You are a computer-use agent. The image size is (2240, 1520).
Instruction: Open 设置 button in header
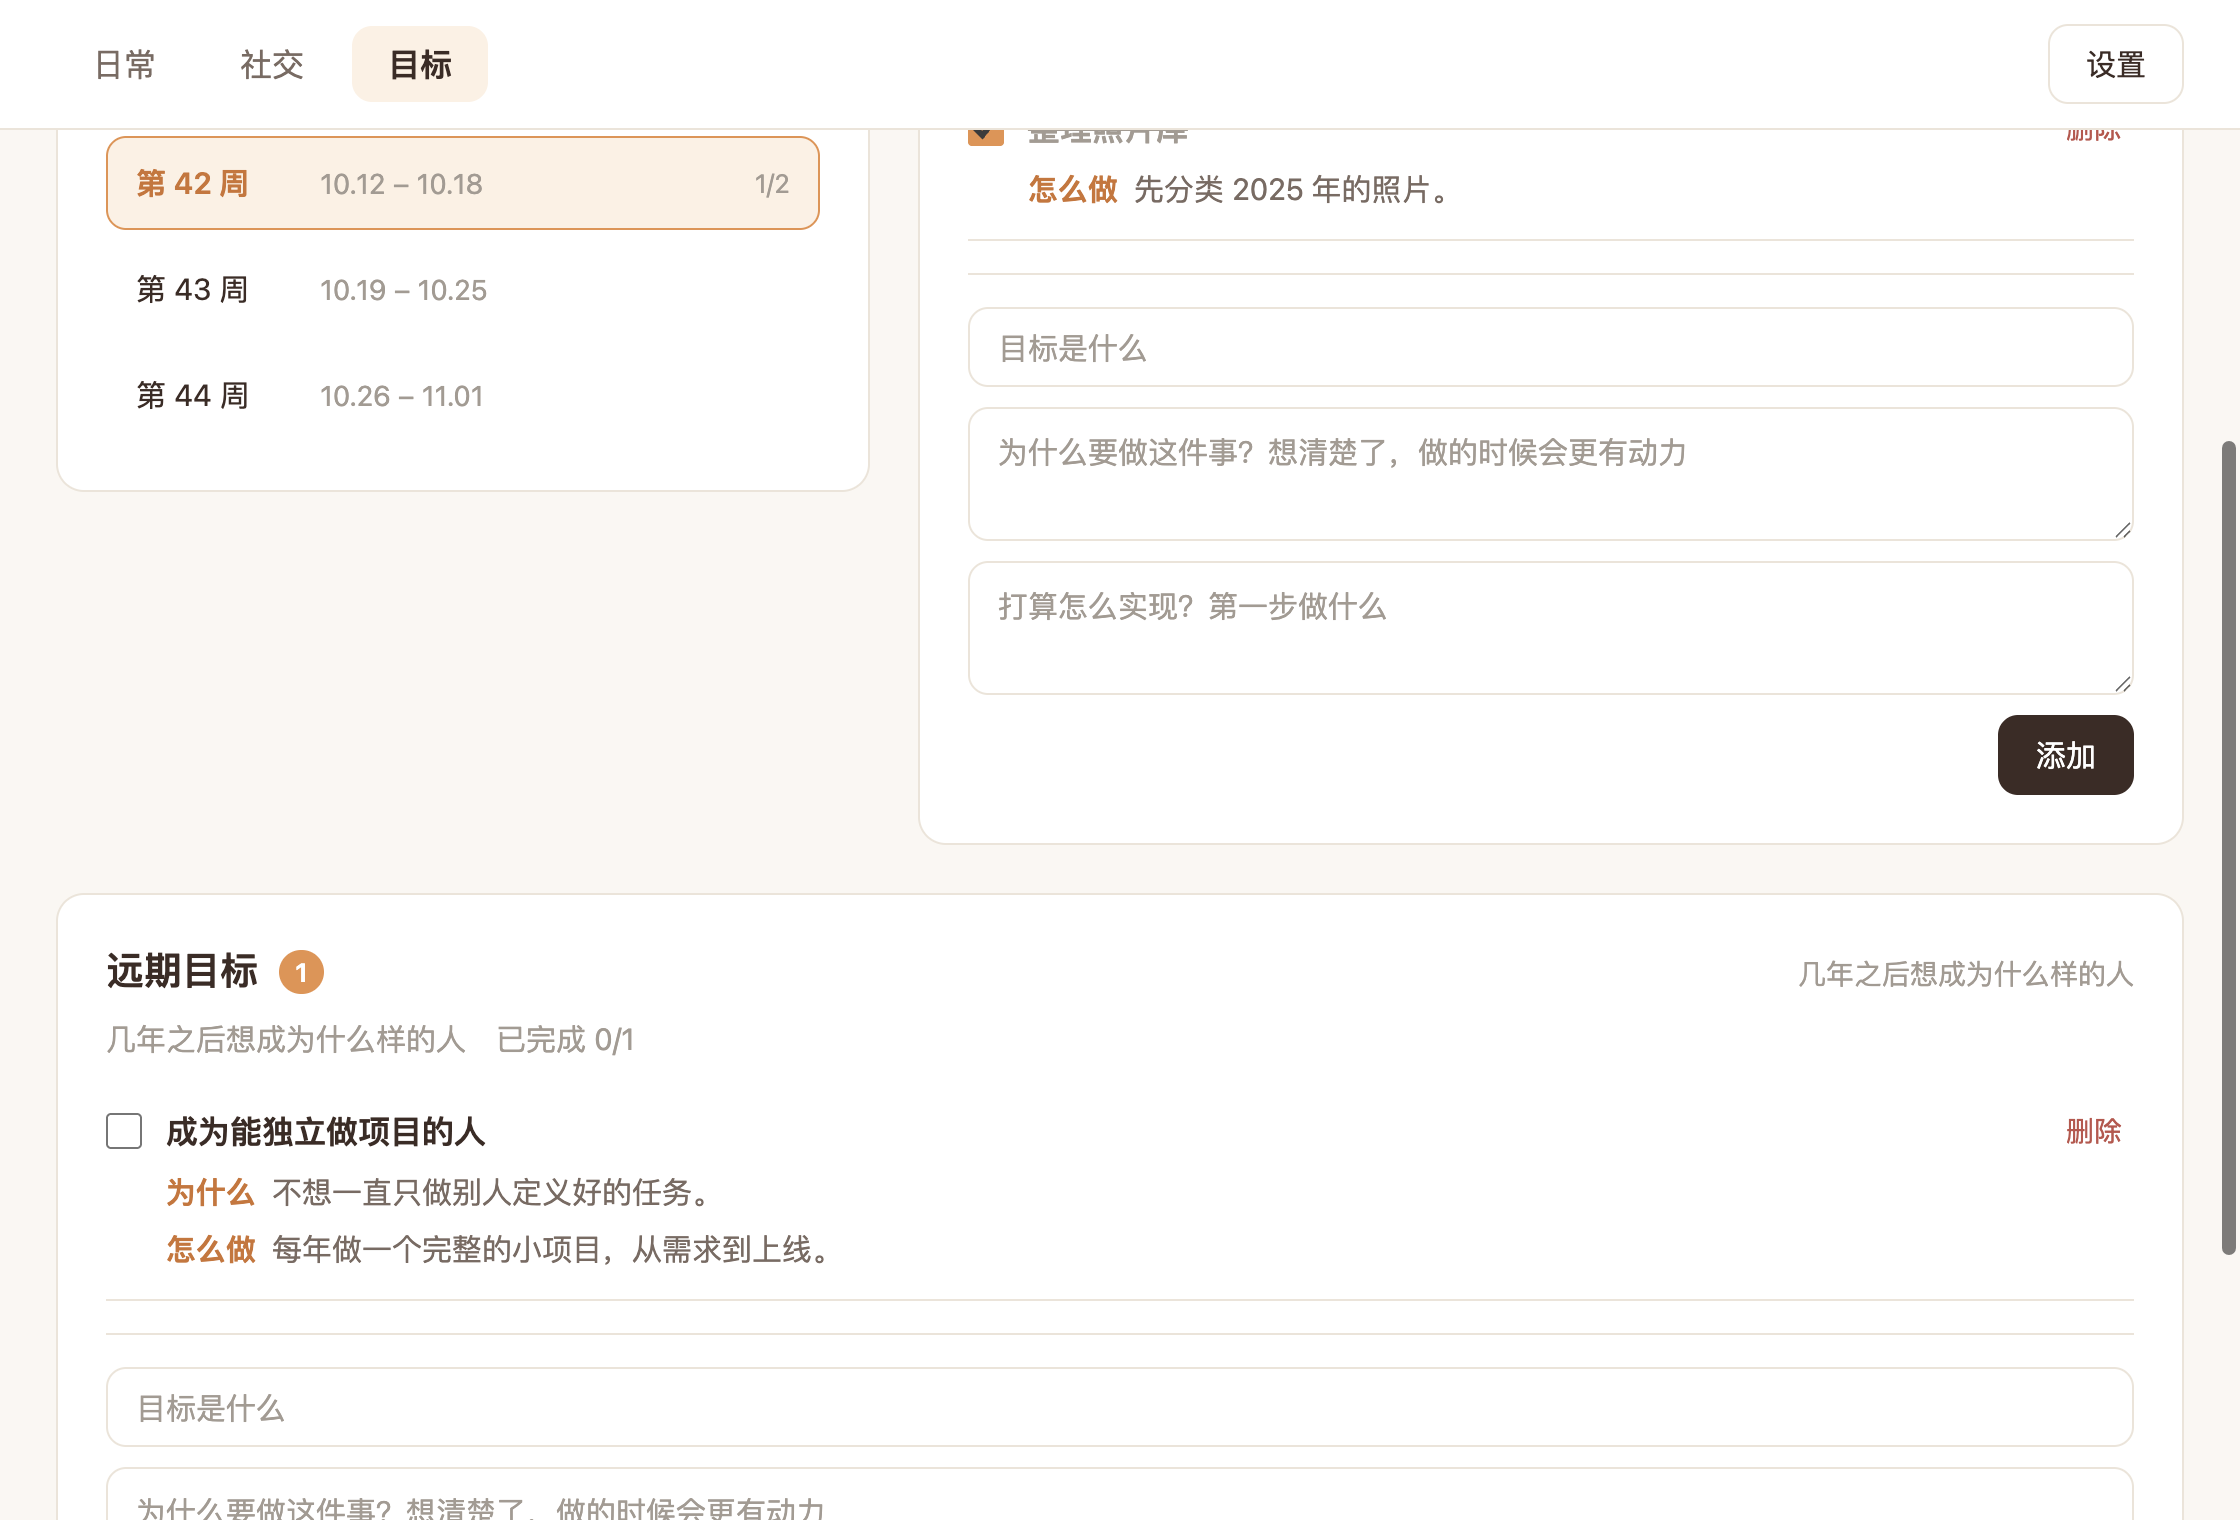2115,65
